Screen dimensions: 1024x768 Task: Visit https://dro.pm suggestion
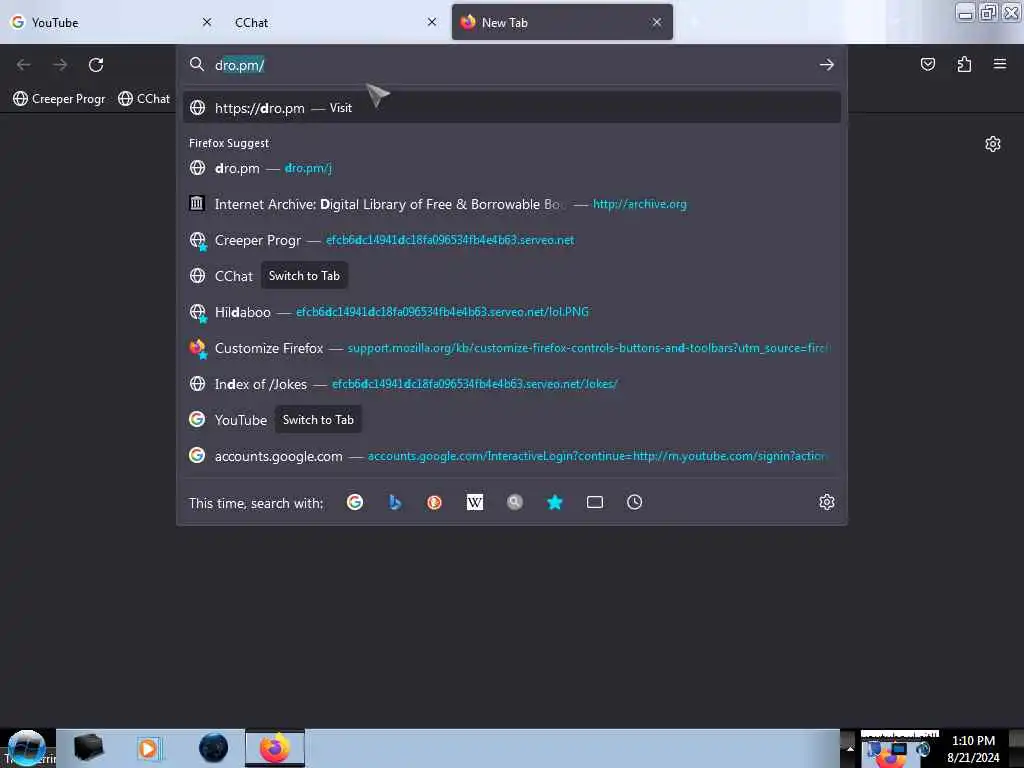click(x=511, y=108)
